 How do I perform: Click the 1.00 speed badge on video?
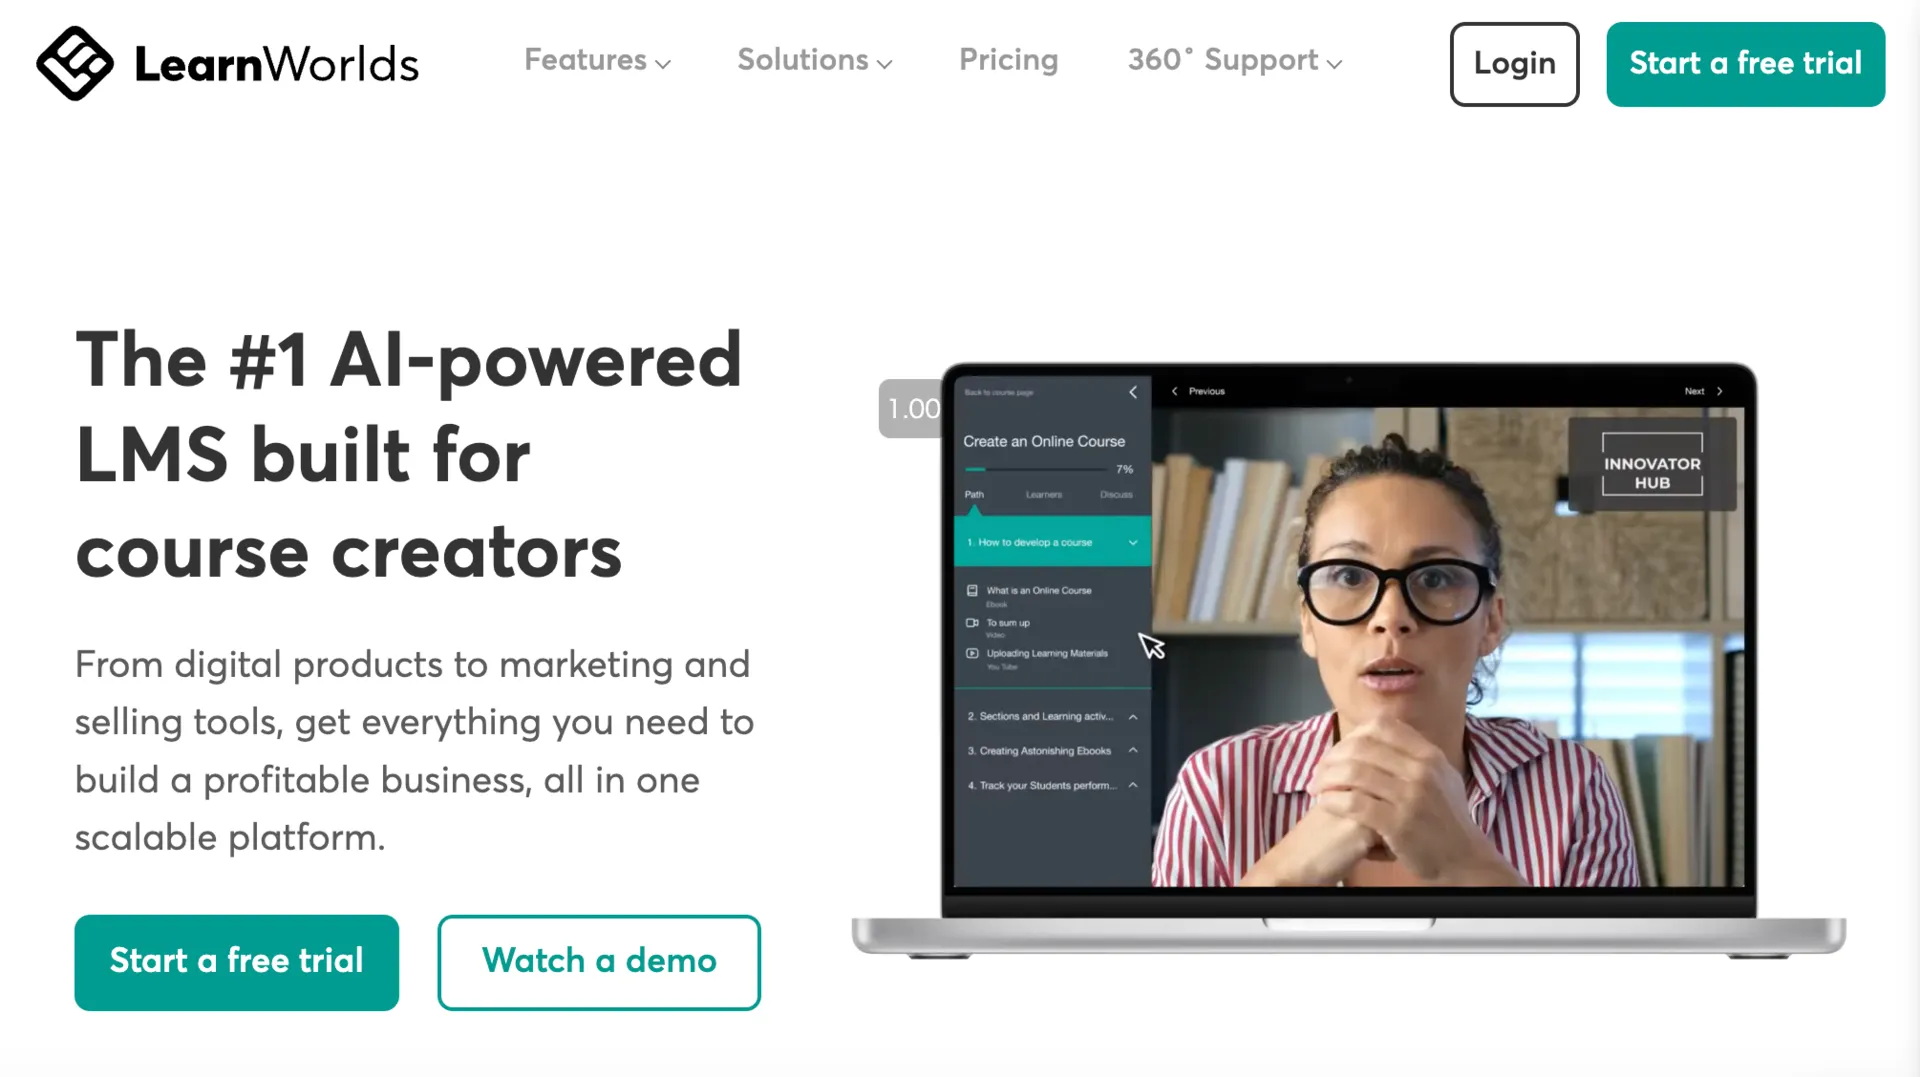click(910, 408)
